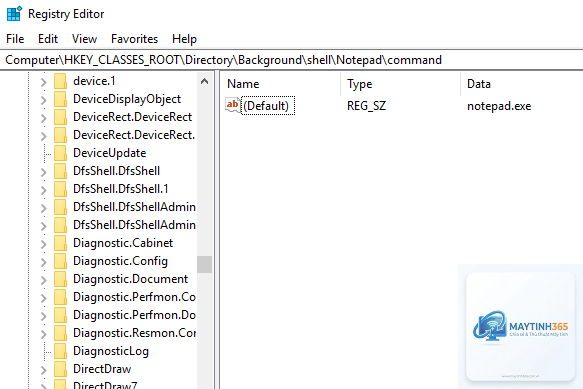Open the File menu
The width and height of the screenshot is (583, 389).
[15, 39]
